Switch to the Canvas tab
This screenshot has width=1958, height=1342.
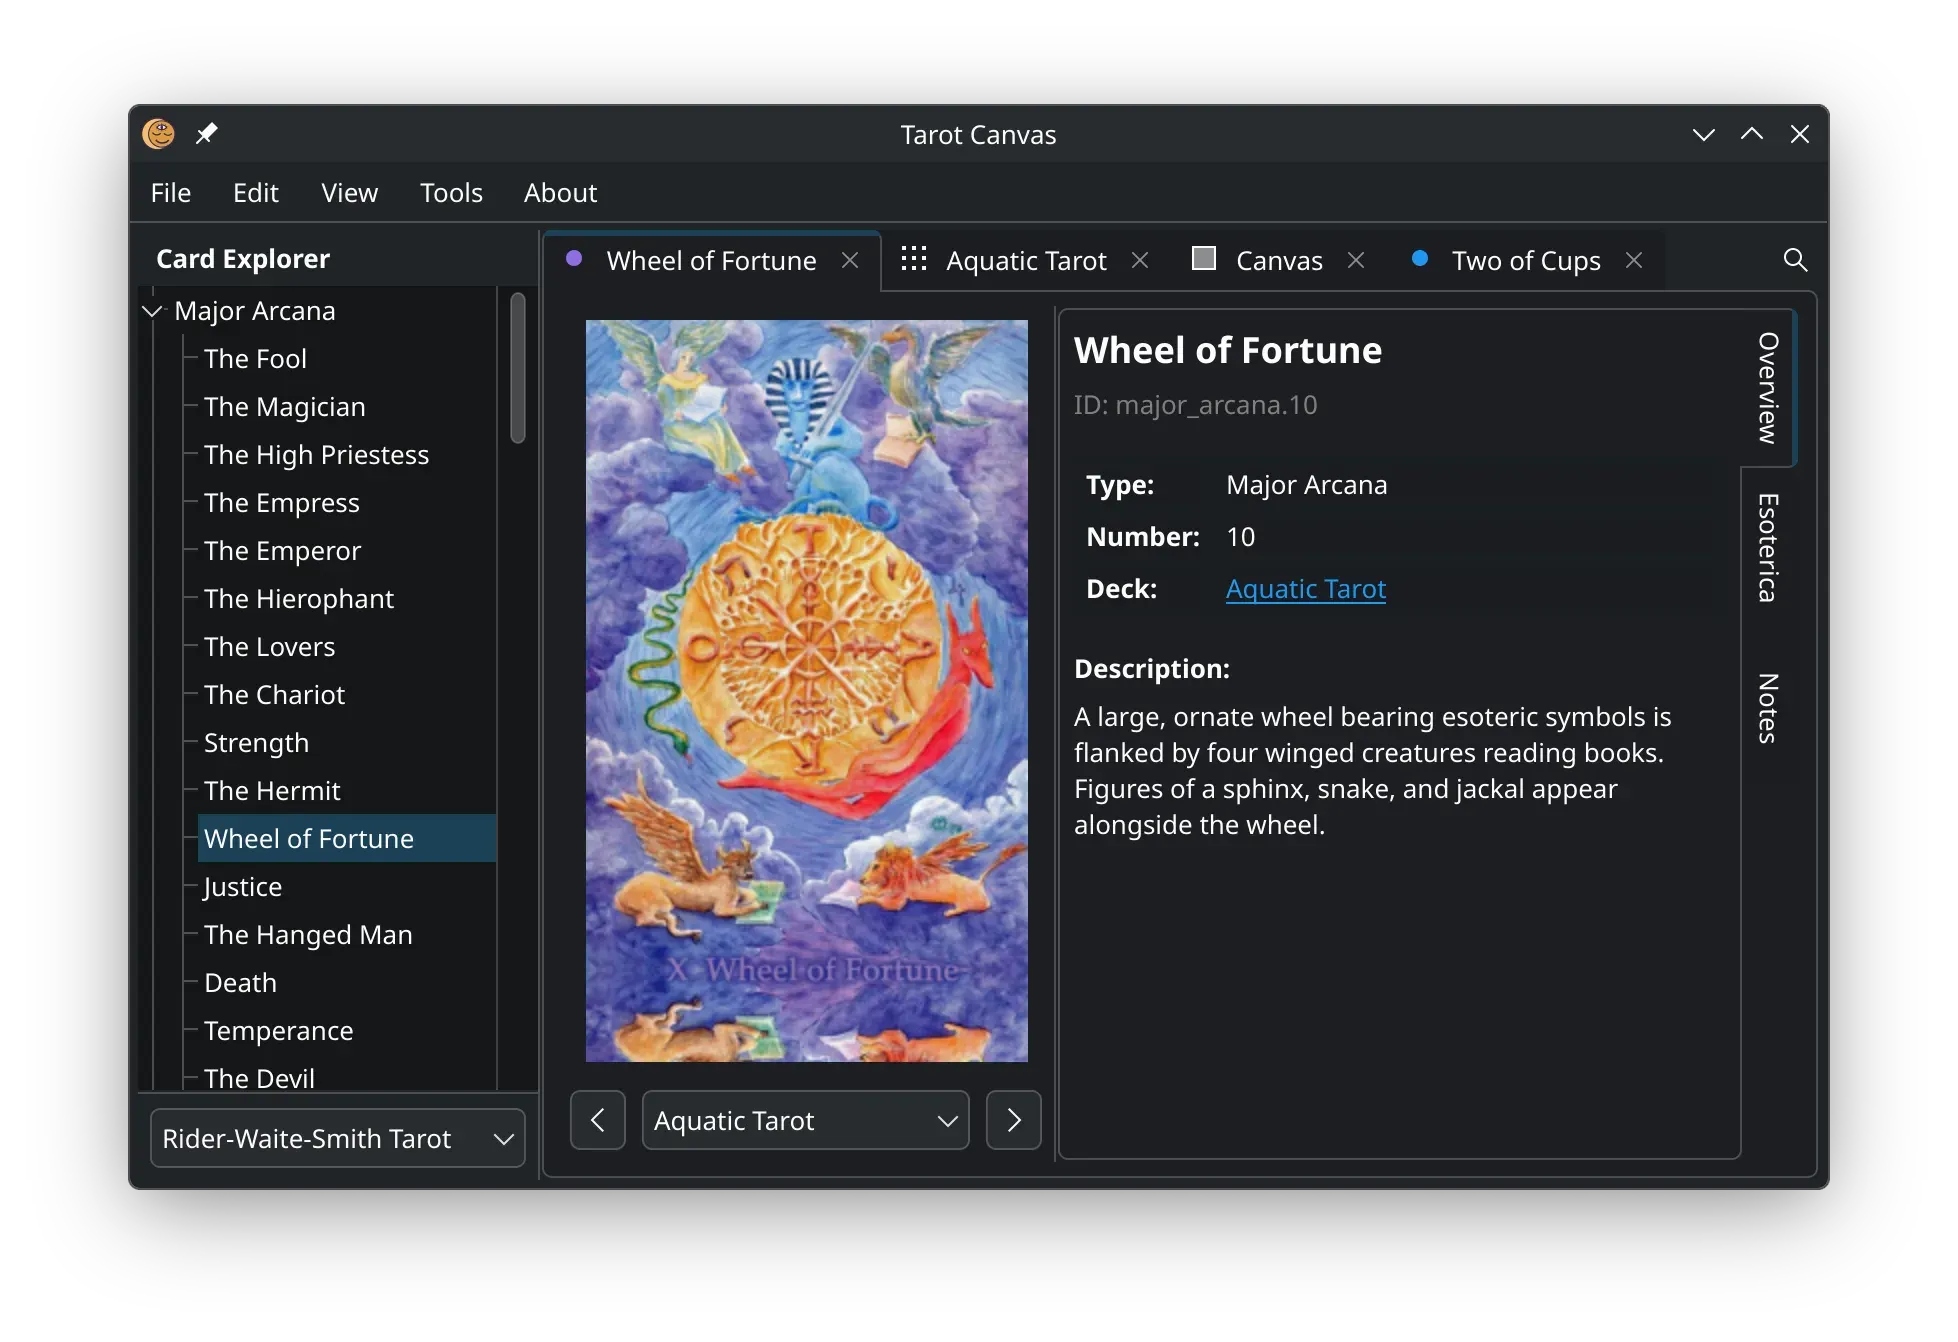point(1279,260)
